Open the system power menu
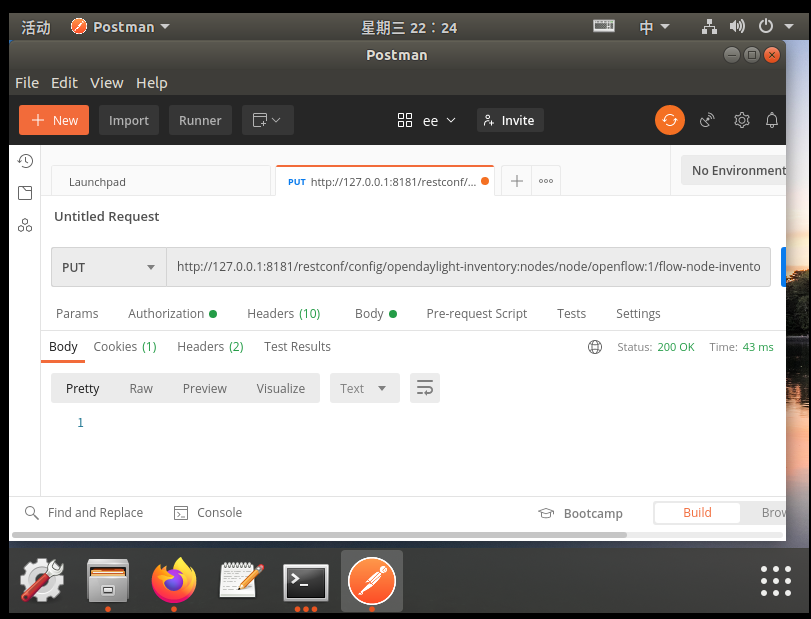 click(775, 26)
